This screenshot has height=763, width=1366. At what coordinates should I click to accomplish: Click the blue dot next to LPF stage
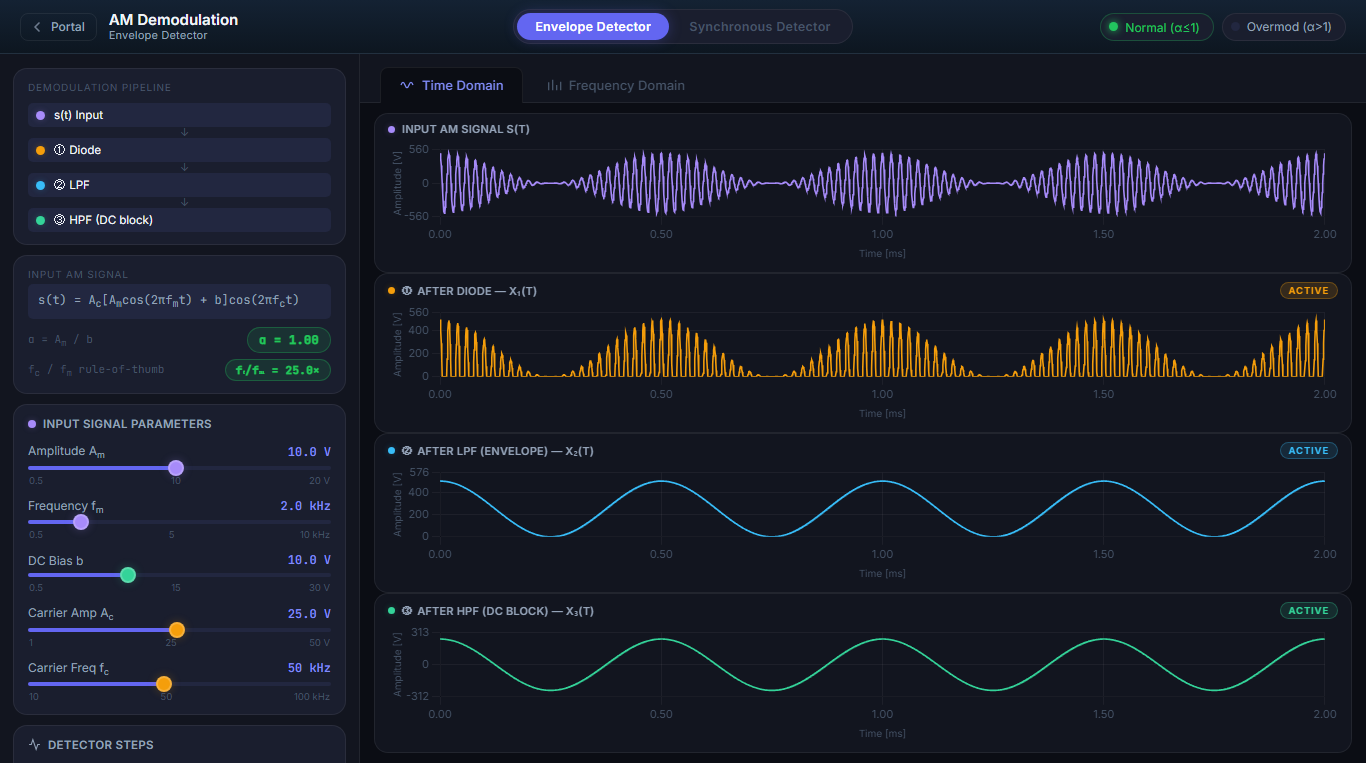click(40, 185)
